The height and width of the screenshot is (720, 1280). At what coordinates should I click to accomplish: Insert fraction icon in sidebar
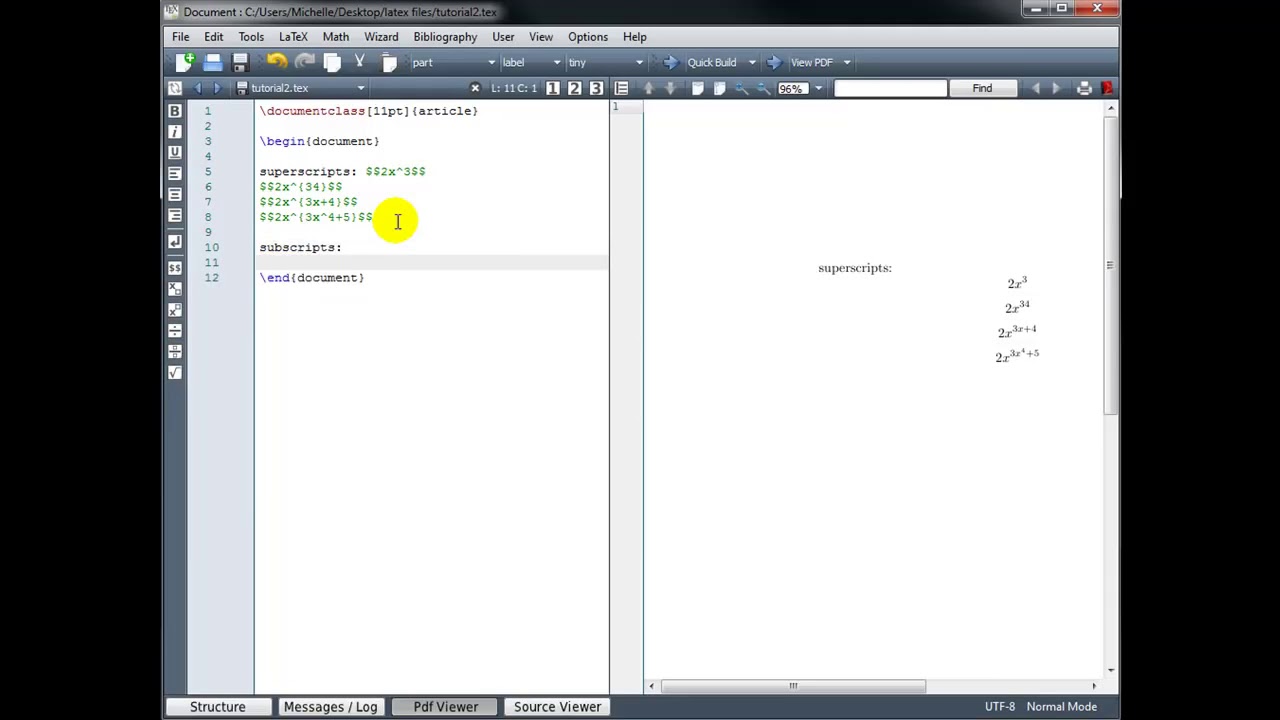click(x=175, y=352)
